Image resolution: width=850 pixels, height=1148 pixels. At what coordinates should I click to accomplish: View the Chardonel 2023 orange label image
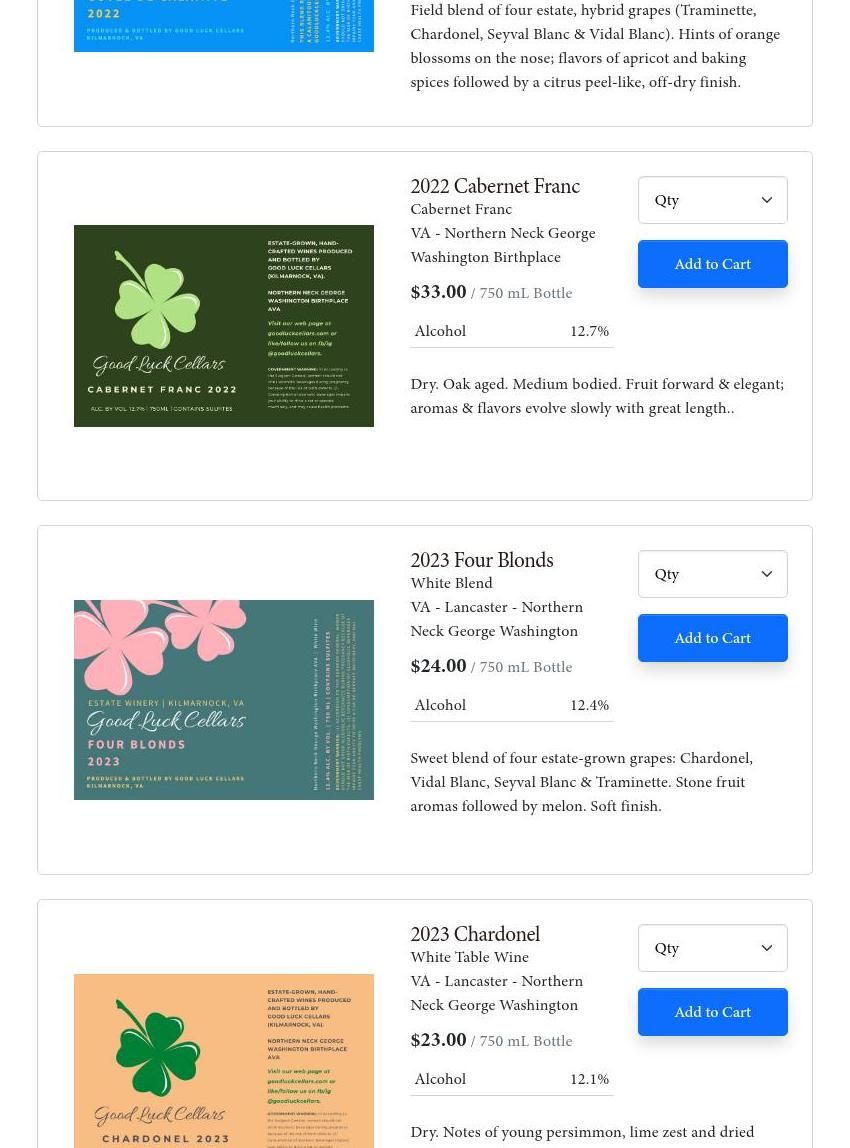[224, 1061]
